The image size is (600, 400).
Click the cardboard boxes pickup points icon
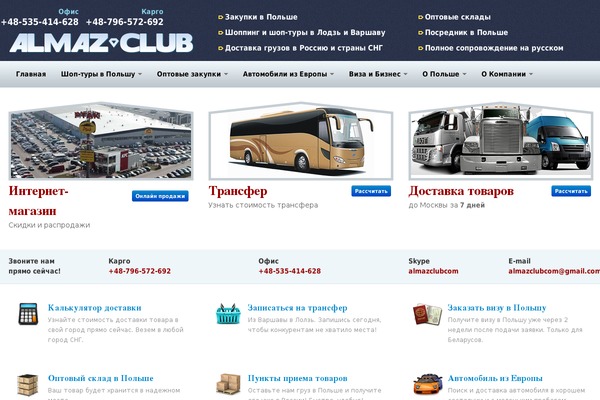point(228,384)
